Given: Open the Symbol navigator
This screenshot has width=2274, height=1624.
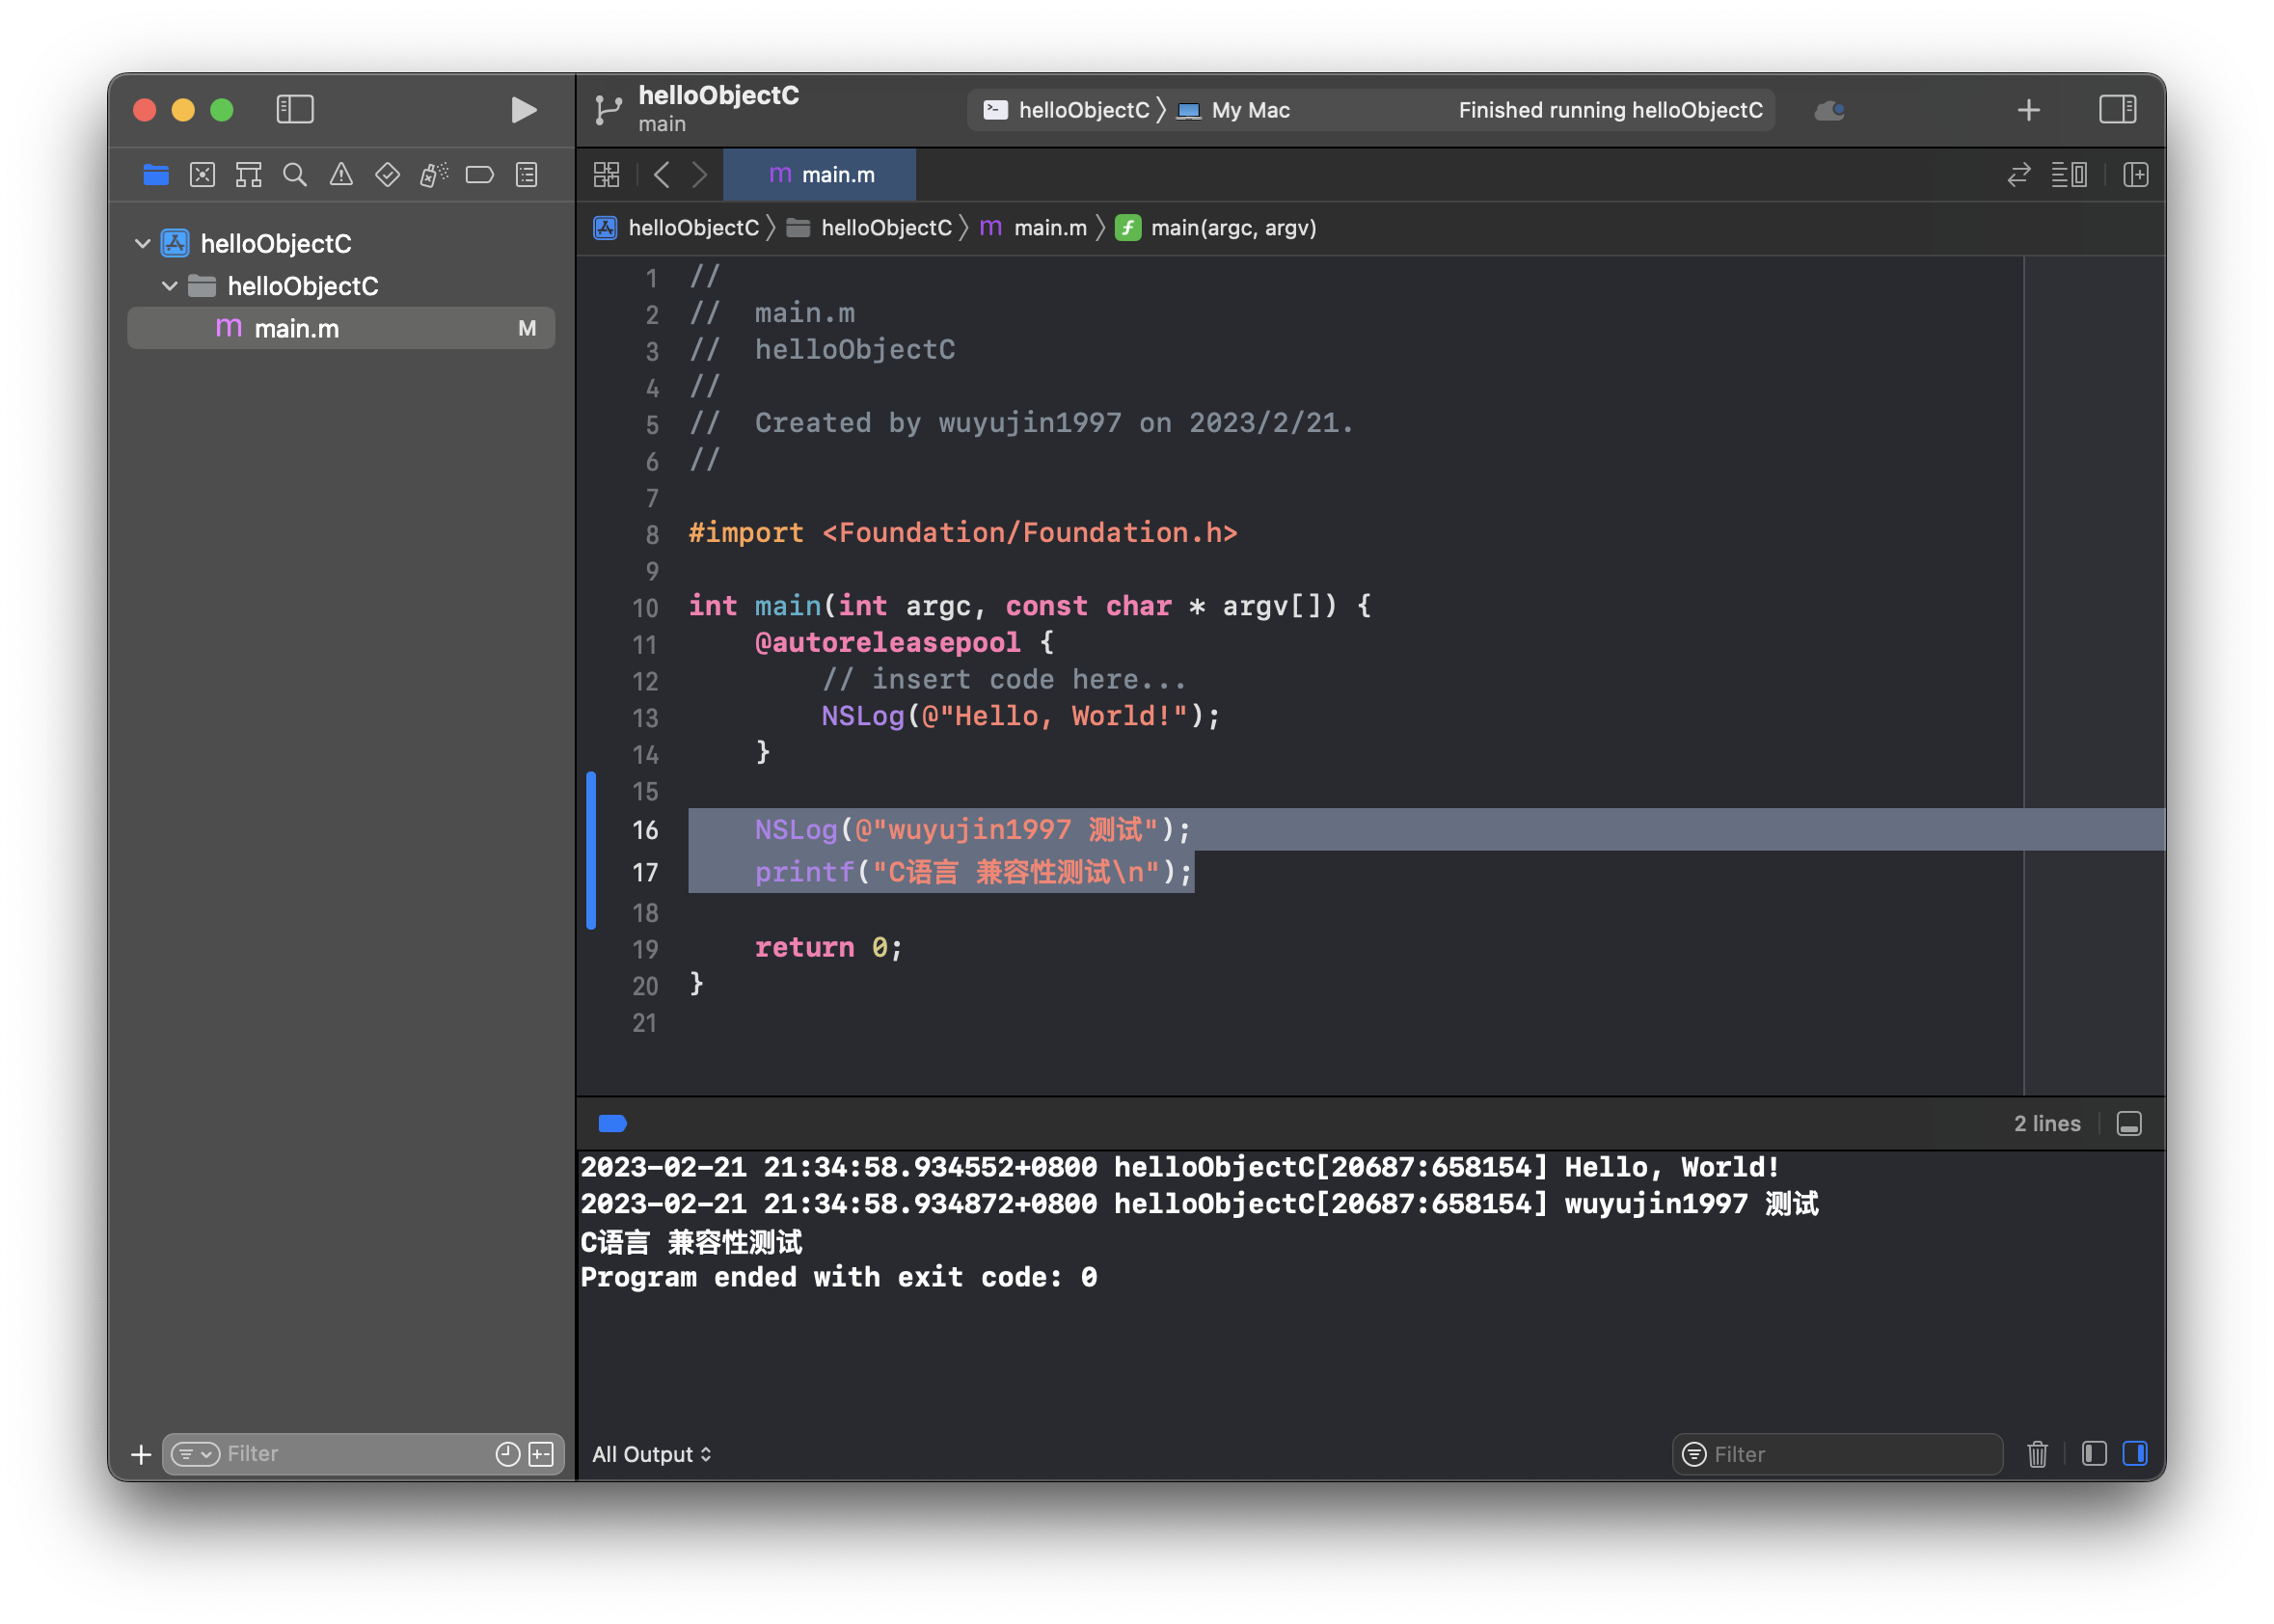Looking at the screenshot, I should pos(248,175).
